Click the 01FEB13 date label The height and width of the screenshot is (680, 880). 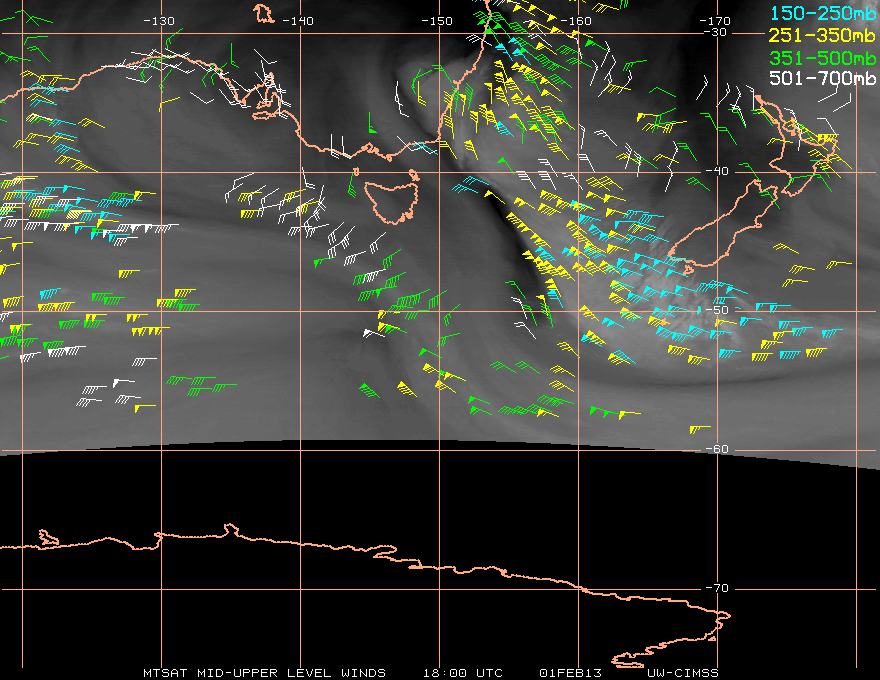pos(570,673)
